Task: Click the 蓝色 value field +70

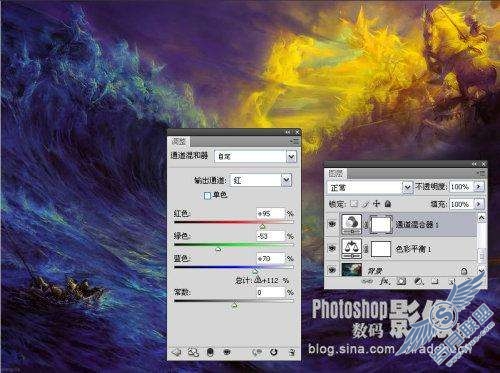Action: tap(271, 258)
